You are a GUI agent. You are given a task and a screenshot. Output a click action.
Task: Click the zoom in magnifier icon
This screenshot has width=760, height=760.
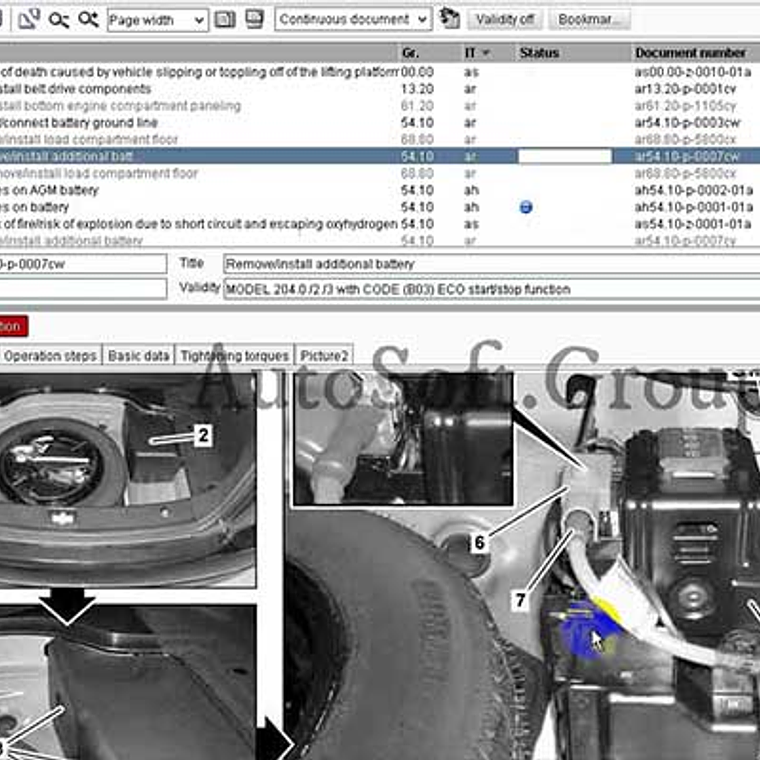pyautogui.click(x=89, y=19)
